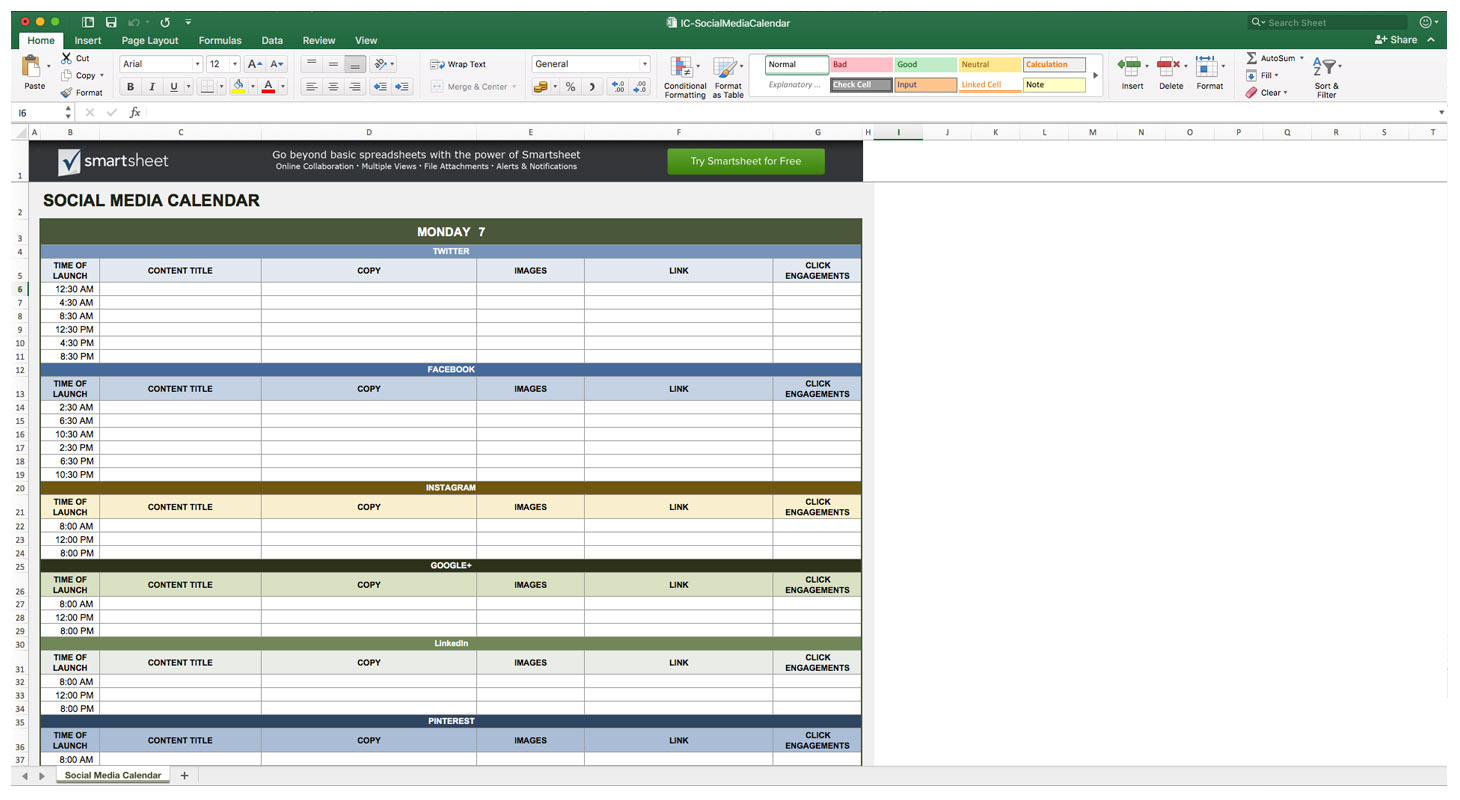Select the Format painter brush
The width and height of the screenshot is (1460, 800).
[66, 92]
